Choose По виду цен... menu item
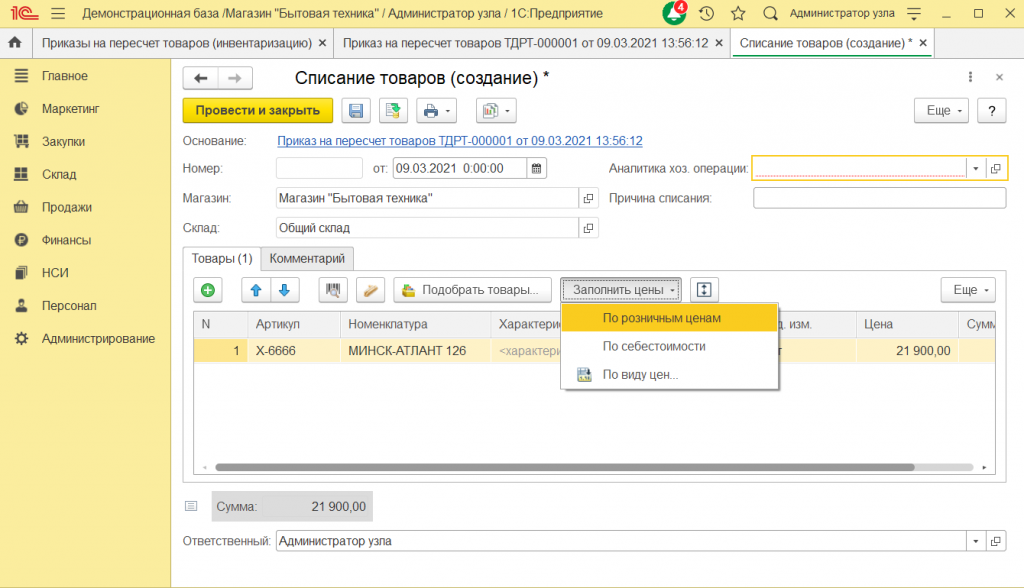The width and height of the screenshot is (1024, 588). click(x=669, y=374)
